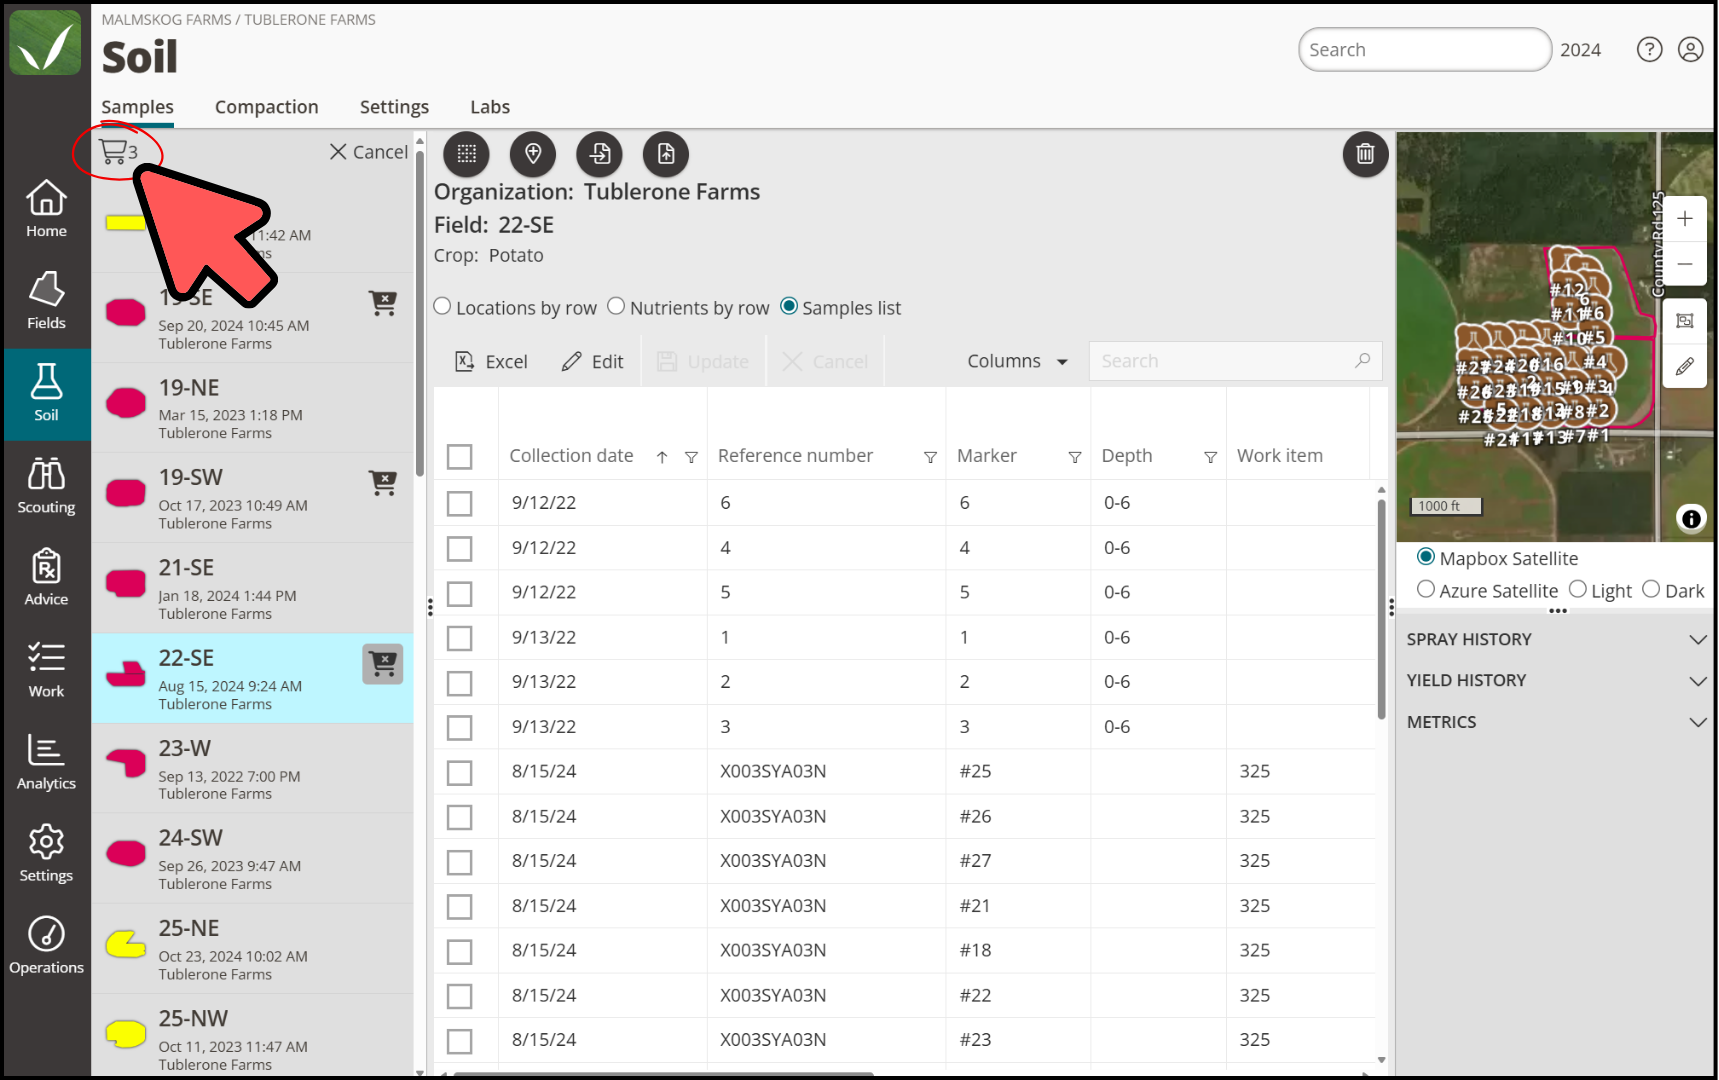Screen dimensions: 1719x1080
Task: Switch to the Labs tab
Action: point(490,107)
